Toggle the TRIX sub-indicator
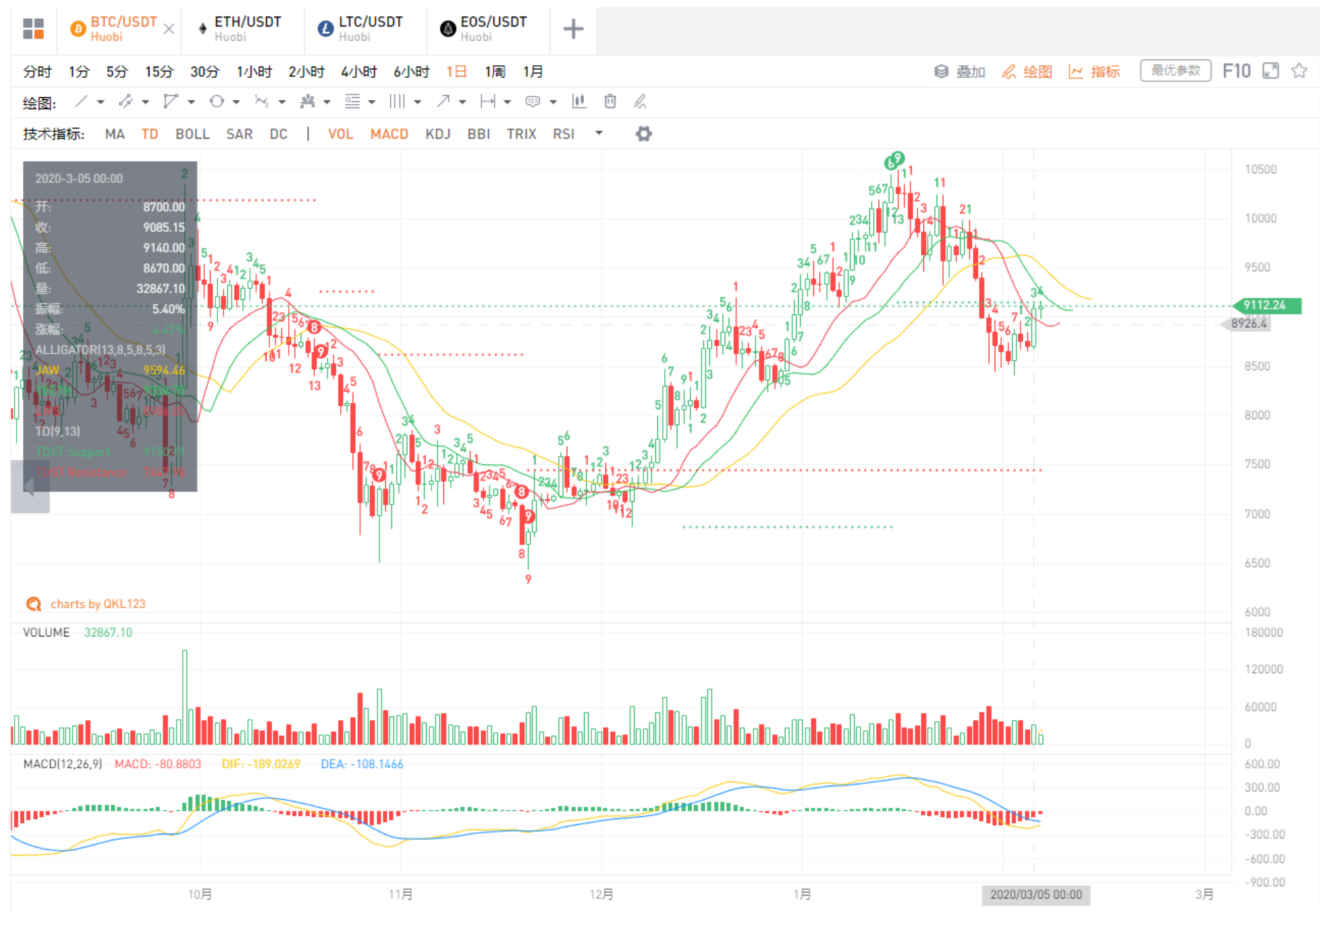 tap(522, 133)
